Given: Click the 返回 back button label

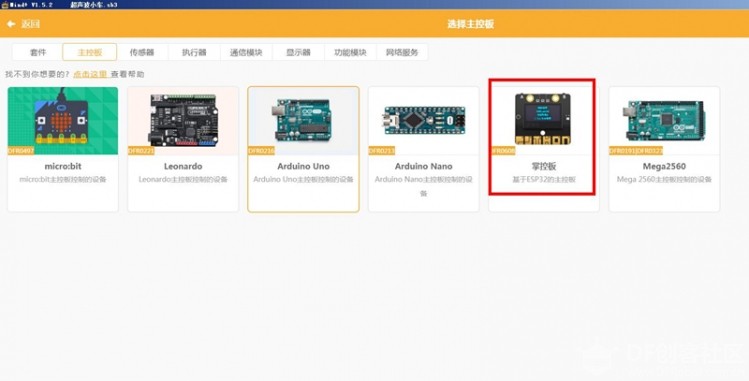Looking at the screenshot, I should [x=31, y=24].
